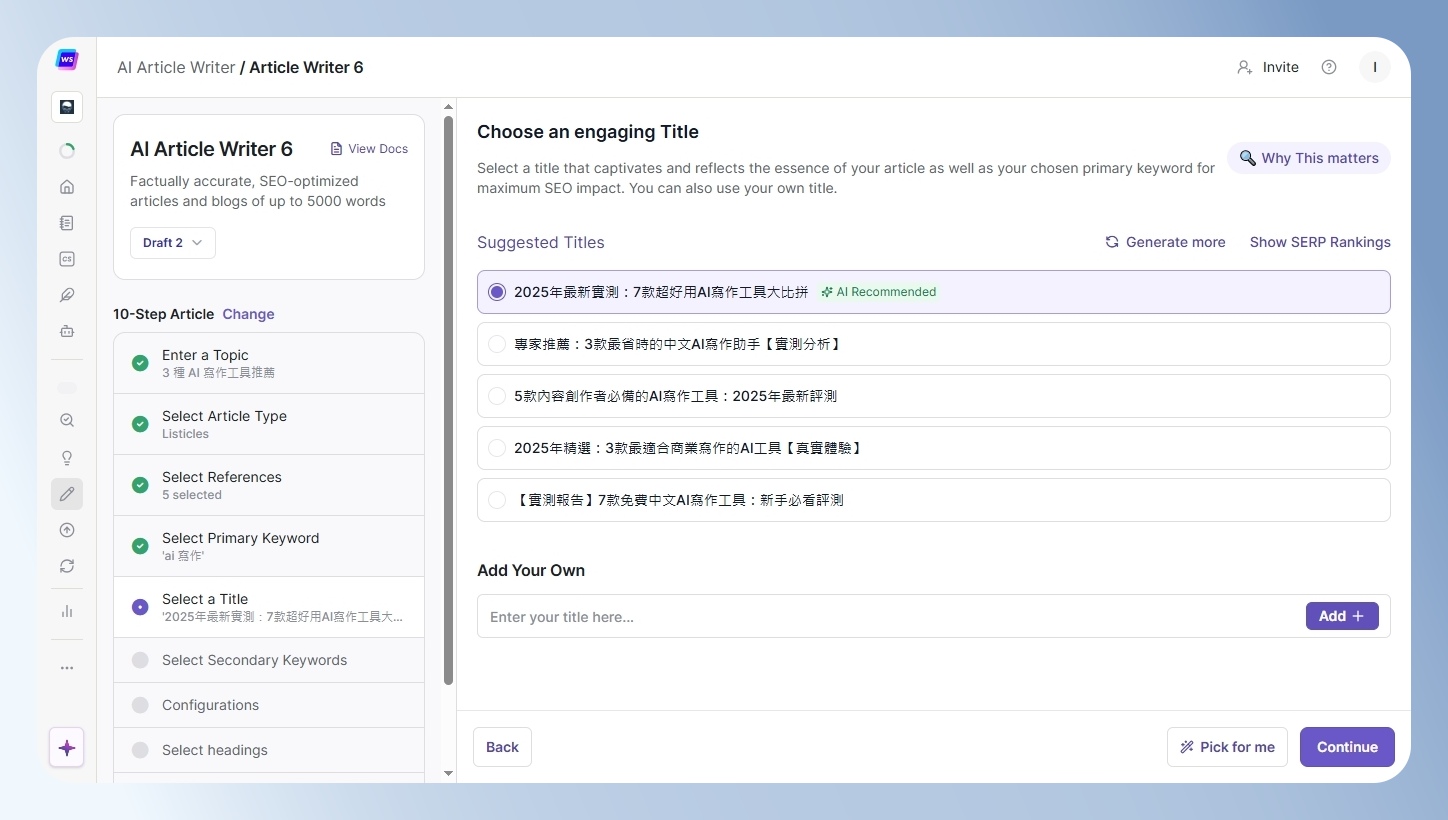
Task: Click the Invite add-user icon
Action: tap(1245, 67)
